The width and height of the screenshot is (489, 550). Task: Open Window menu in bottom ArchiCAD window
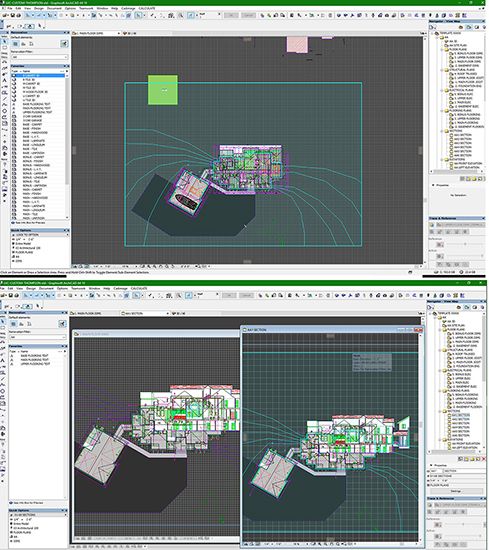(x=94, y=288)
